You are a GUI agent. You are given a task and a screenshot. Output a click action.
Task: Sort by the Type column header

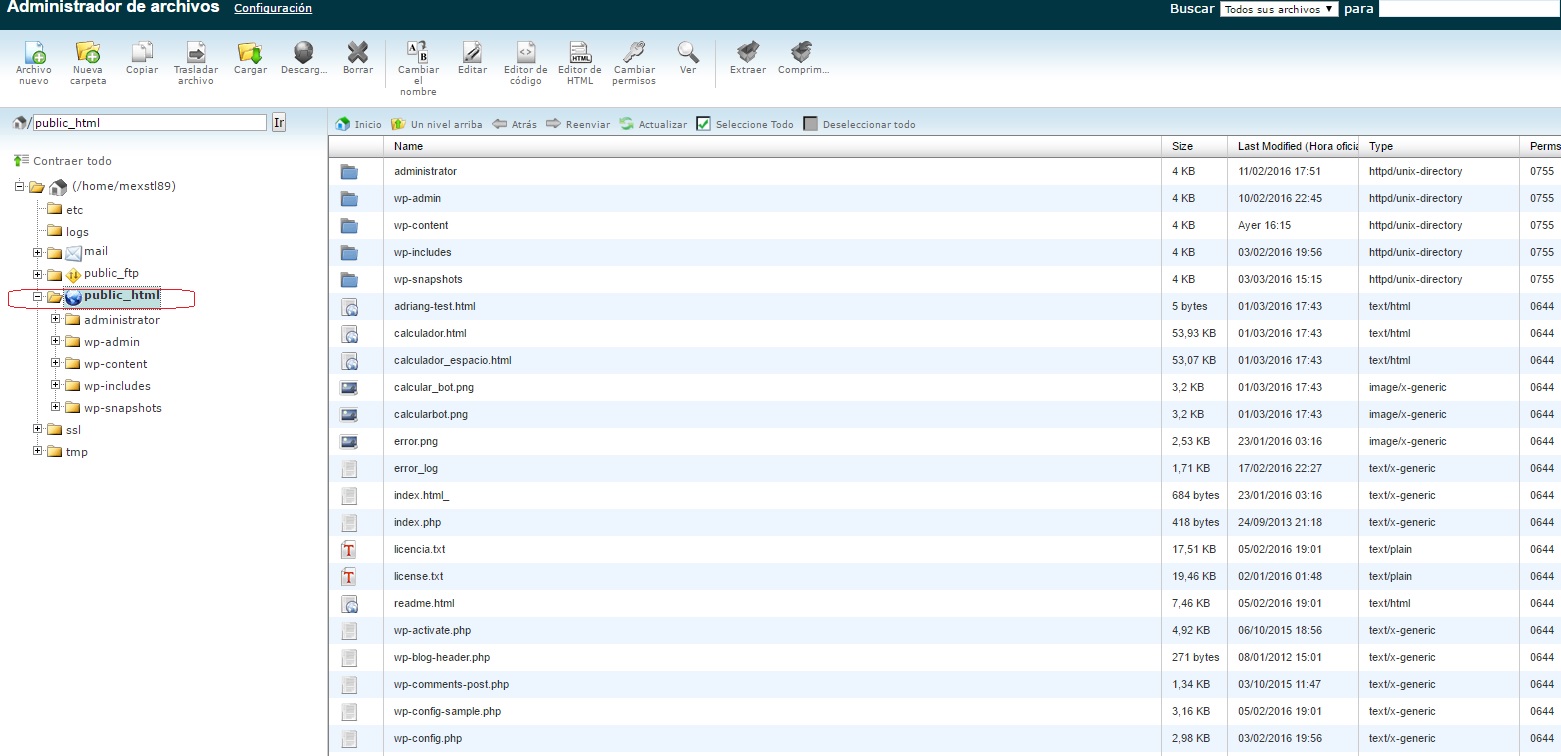[x=1440, y=146]
